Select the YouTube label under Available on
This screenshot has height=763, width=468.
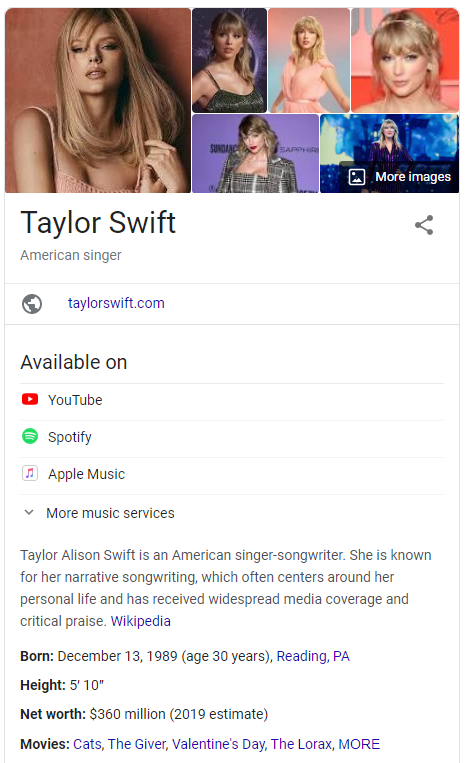click(75, 400)
